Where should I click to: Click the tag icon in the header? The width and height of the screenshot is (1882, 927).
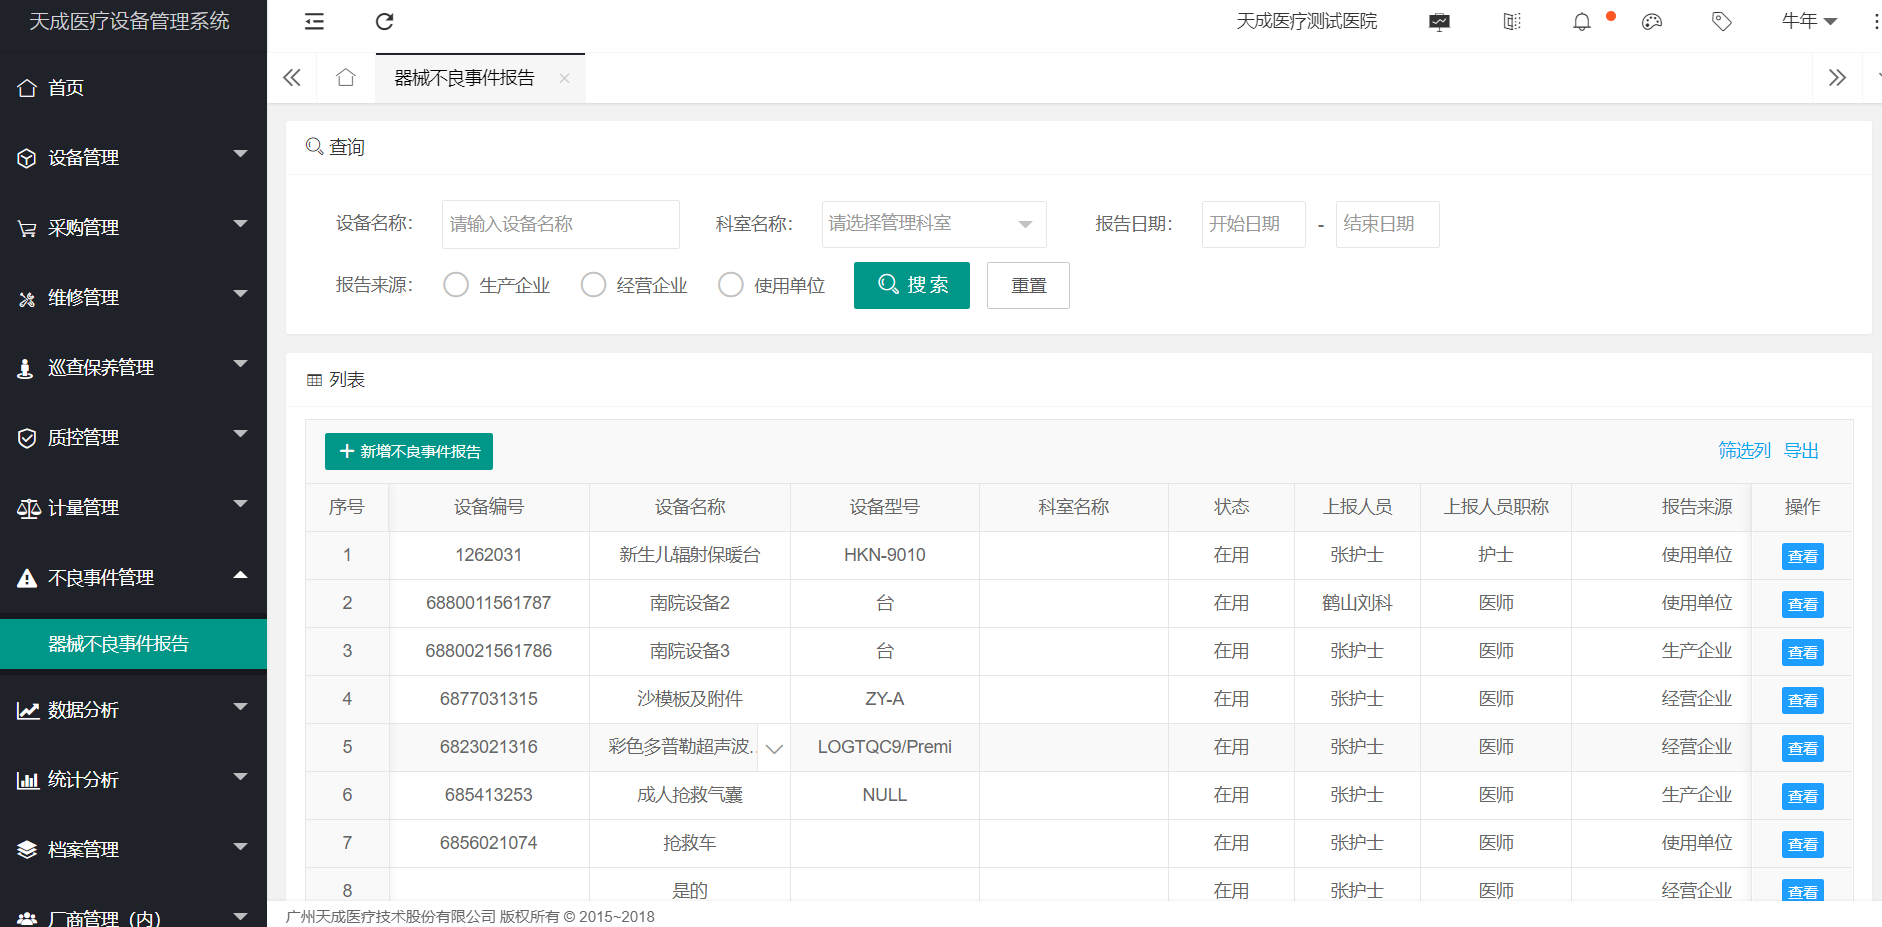[1722, 22]
